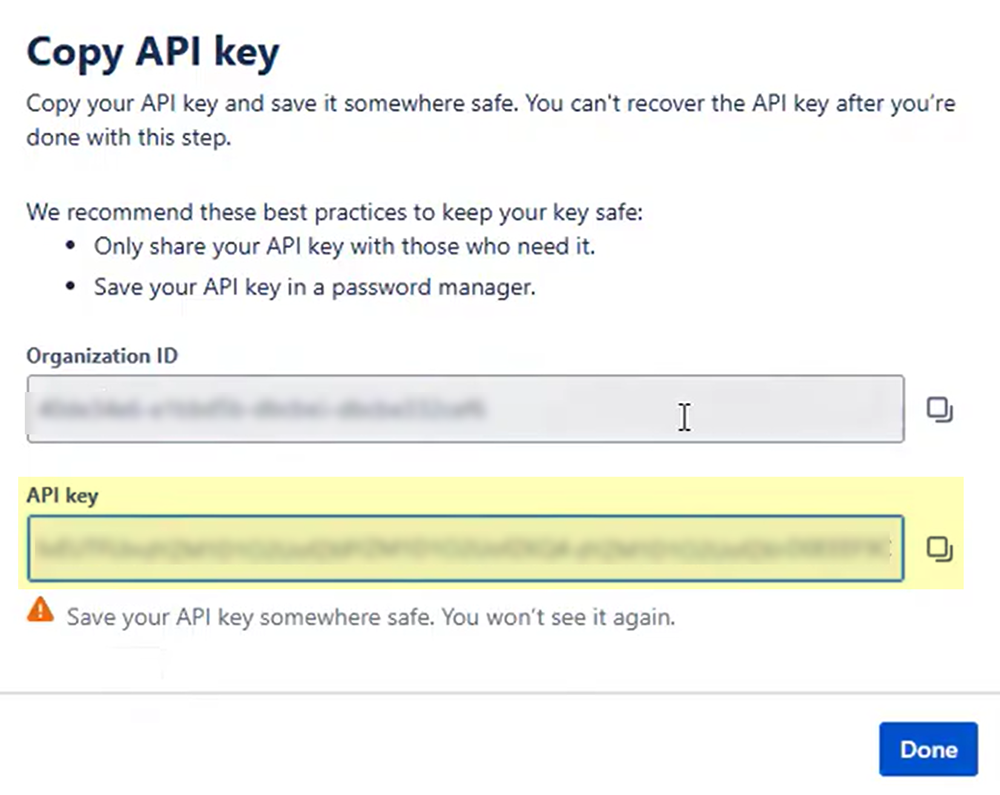Click the "done with this step." text line
The image size is (1000, 795).
(128, 138)
